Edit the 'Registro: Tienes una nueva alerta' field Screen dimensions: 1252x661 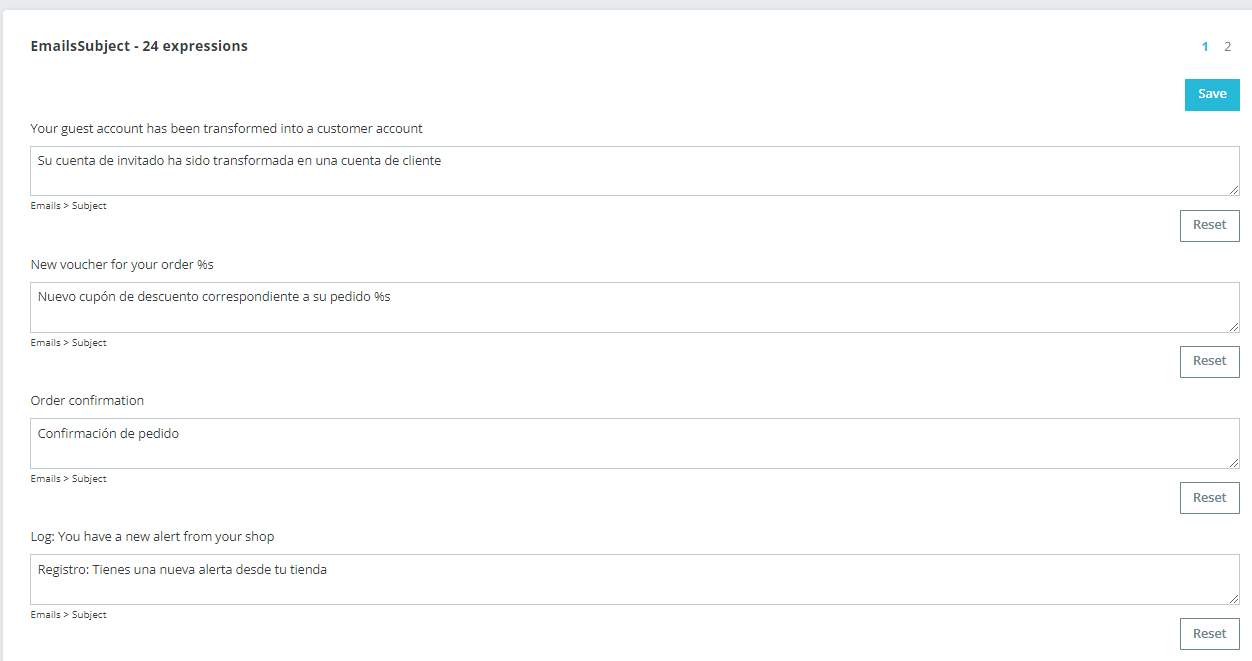point(634,579)
